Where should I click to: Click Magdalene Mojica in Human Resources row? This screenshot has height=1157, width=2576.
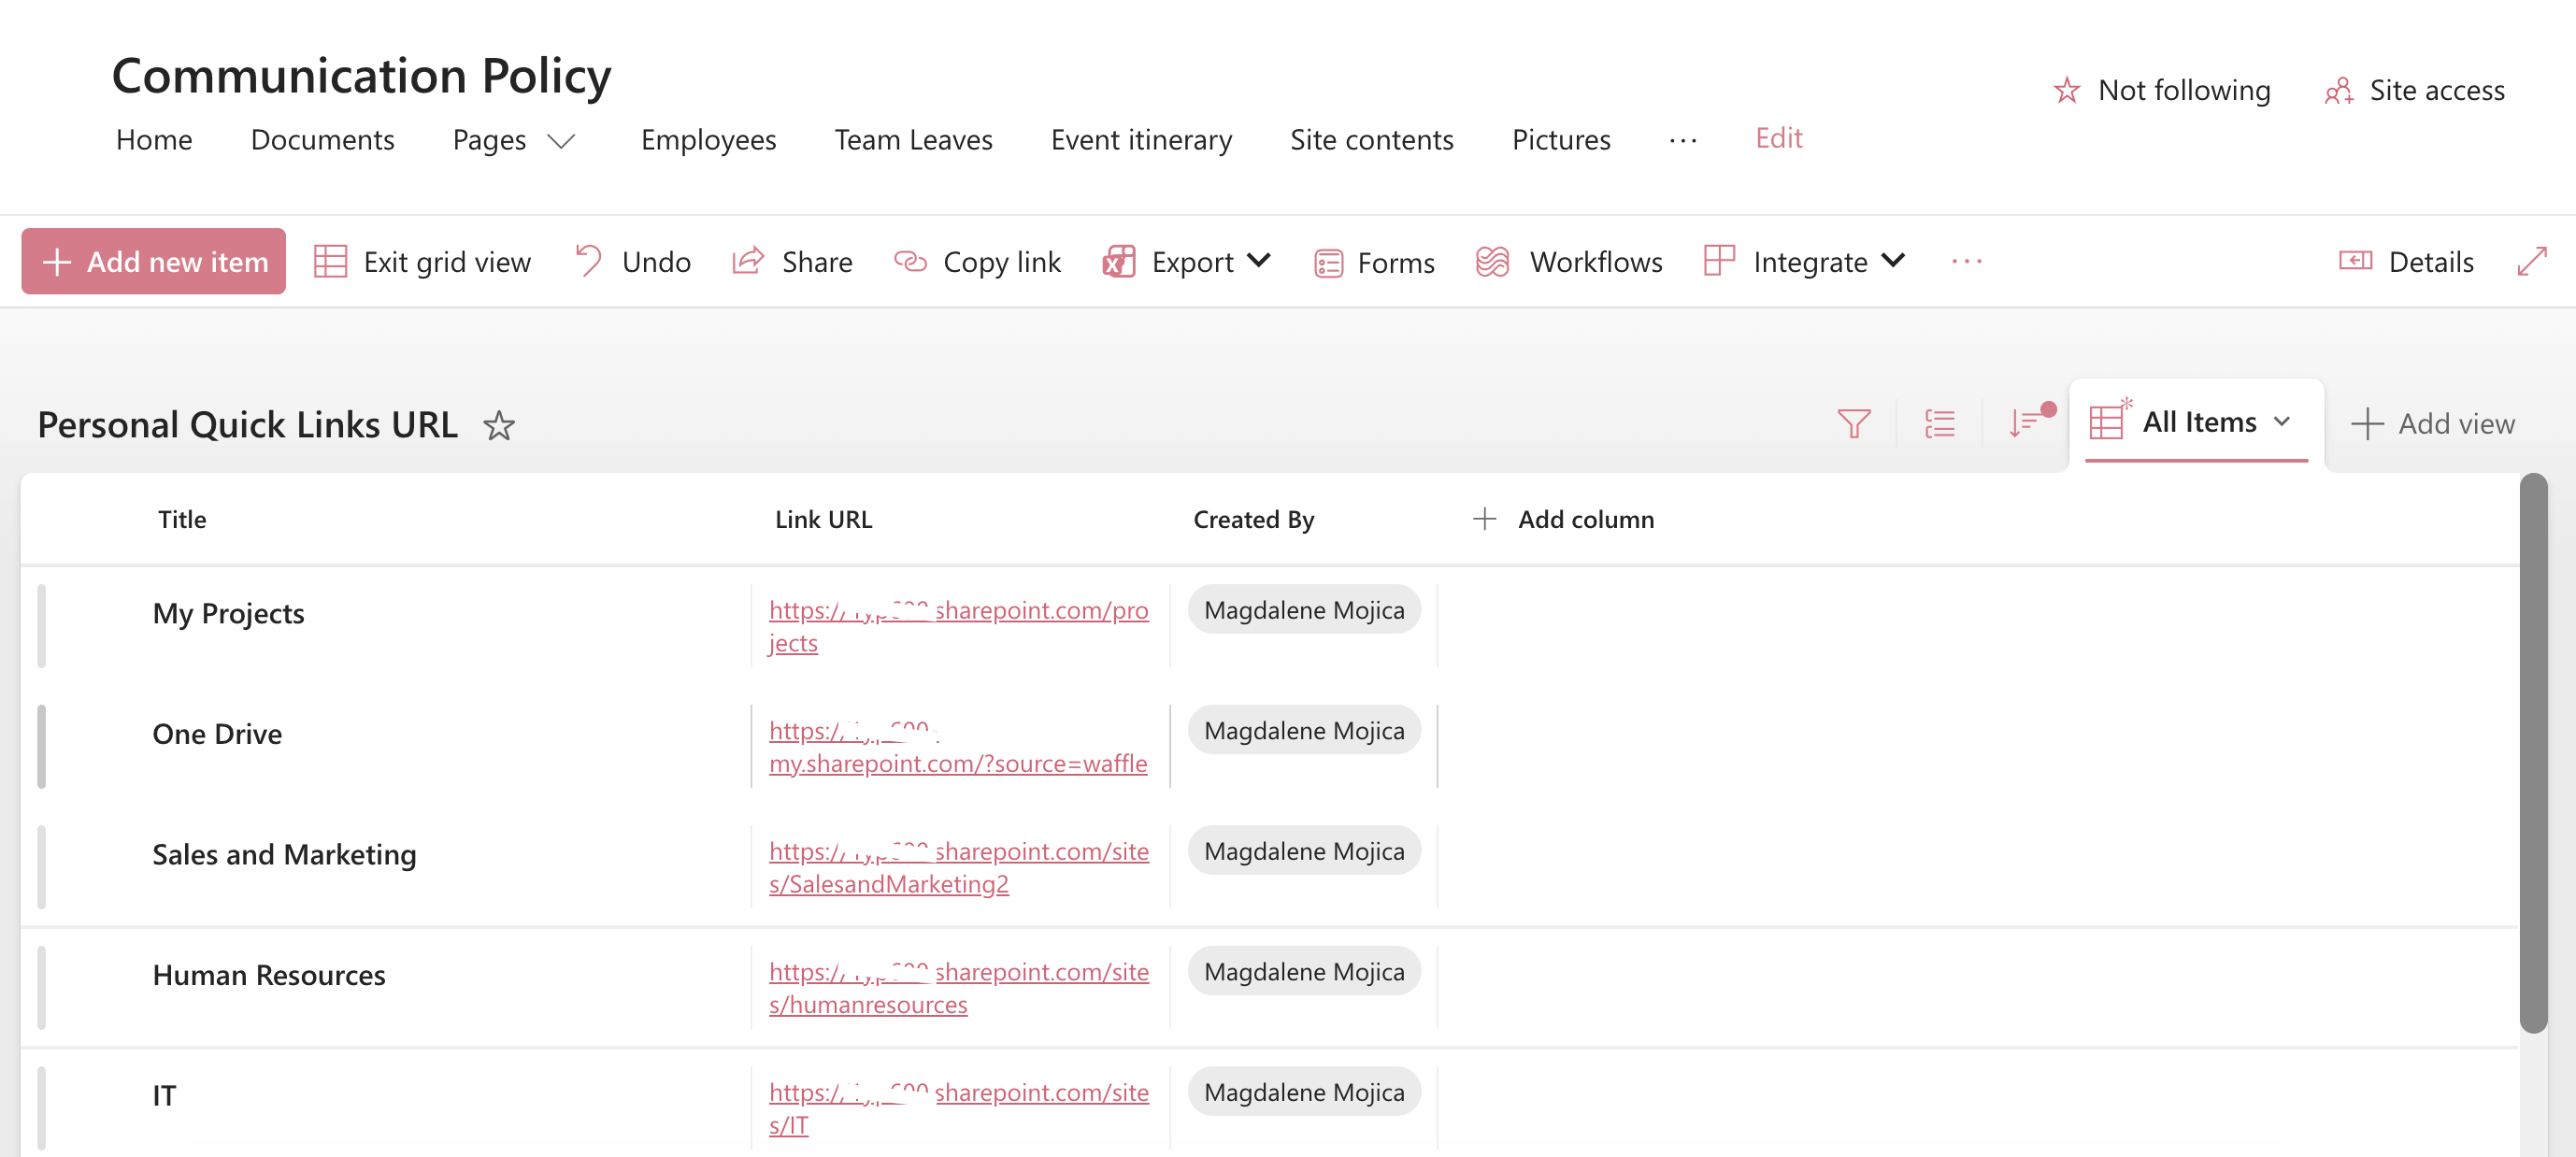(1304, 972)
